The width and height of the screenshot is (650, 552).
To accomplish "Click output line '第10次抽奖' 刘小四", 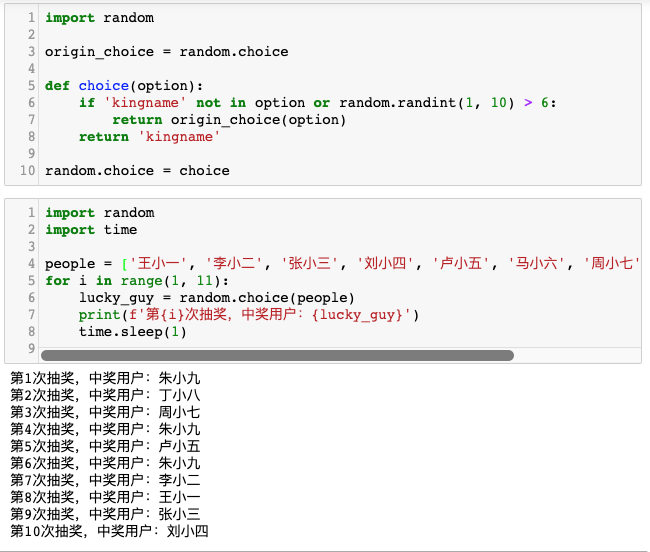I will point(109,531).
